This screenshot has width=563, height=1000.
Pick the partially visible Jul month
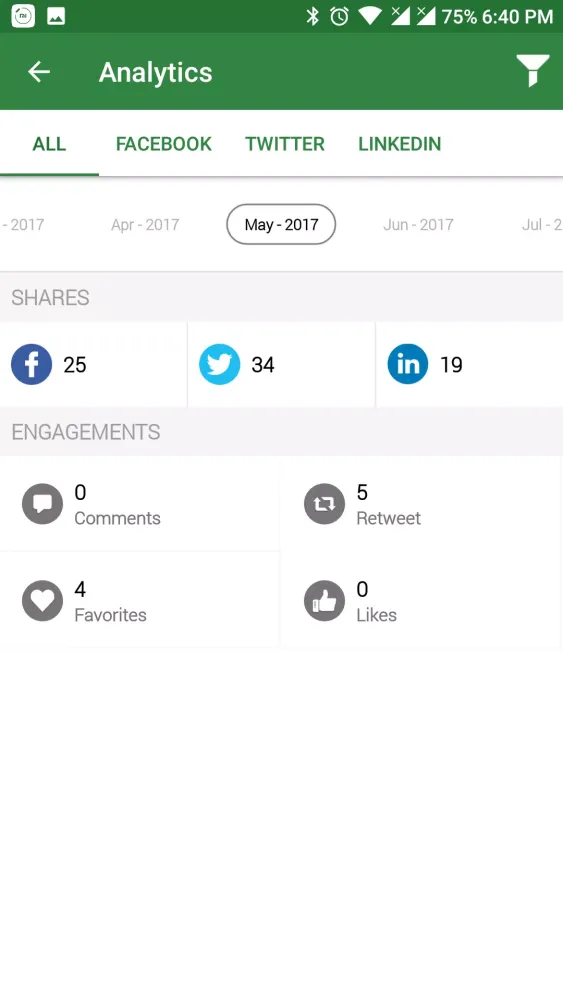(542, 224)
